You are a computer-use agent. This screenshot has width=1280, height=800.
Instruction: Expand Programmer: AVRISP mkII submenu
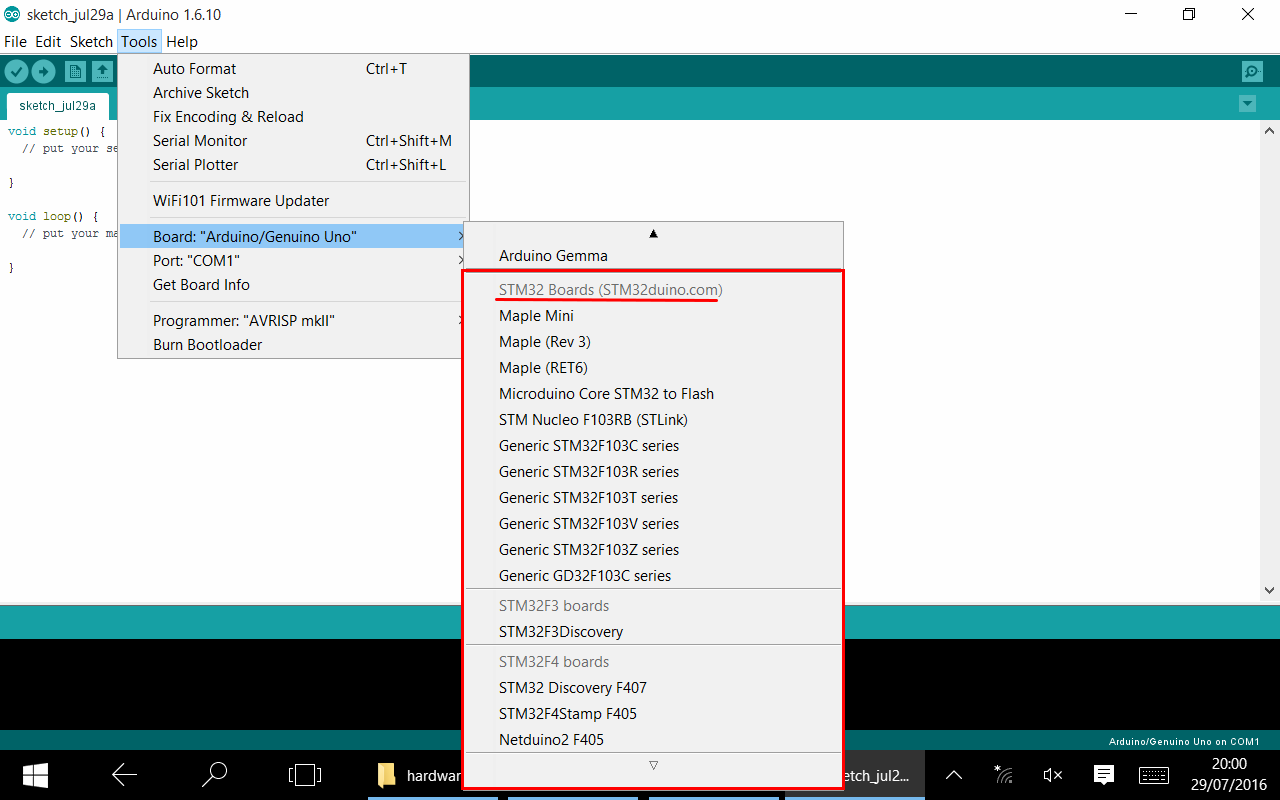293,321
